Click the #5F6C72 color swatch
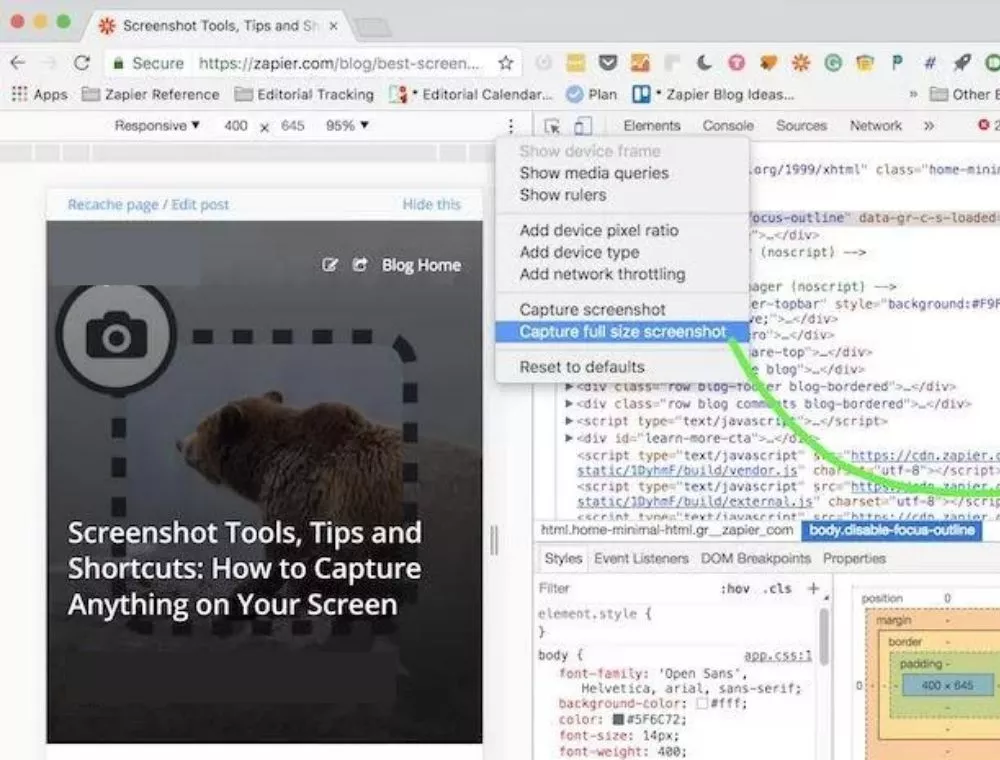The height and width of the screenshot is (760, 1000). click(x=618, y=719)
